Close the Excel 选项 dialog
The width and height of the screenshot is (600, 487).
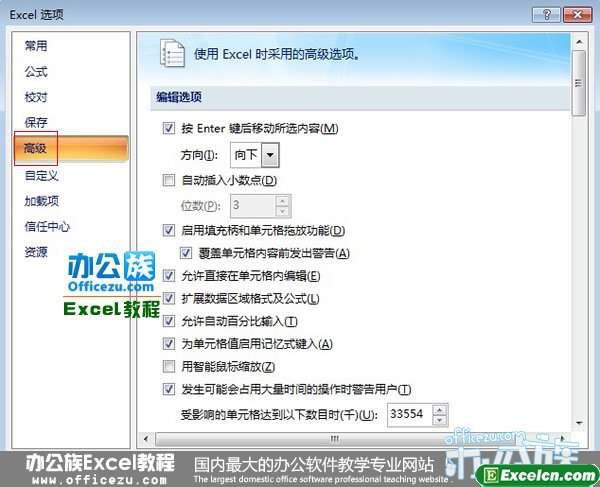pos(577,15)
